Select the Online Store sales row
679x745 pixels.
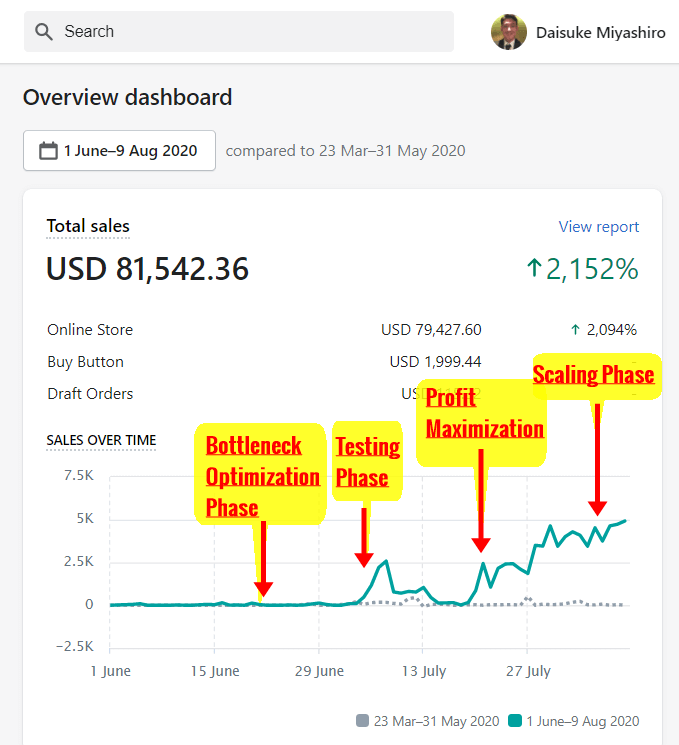pyautogui.click(x=90, y=330)
